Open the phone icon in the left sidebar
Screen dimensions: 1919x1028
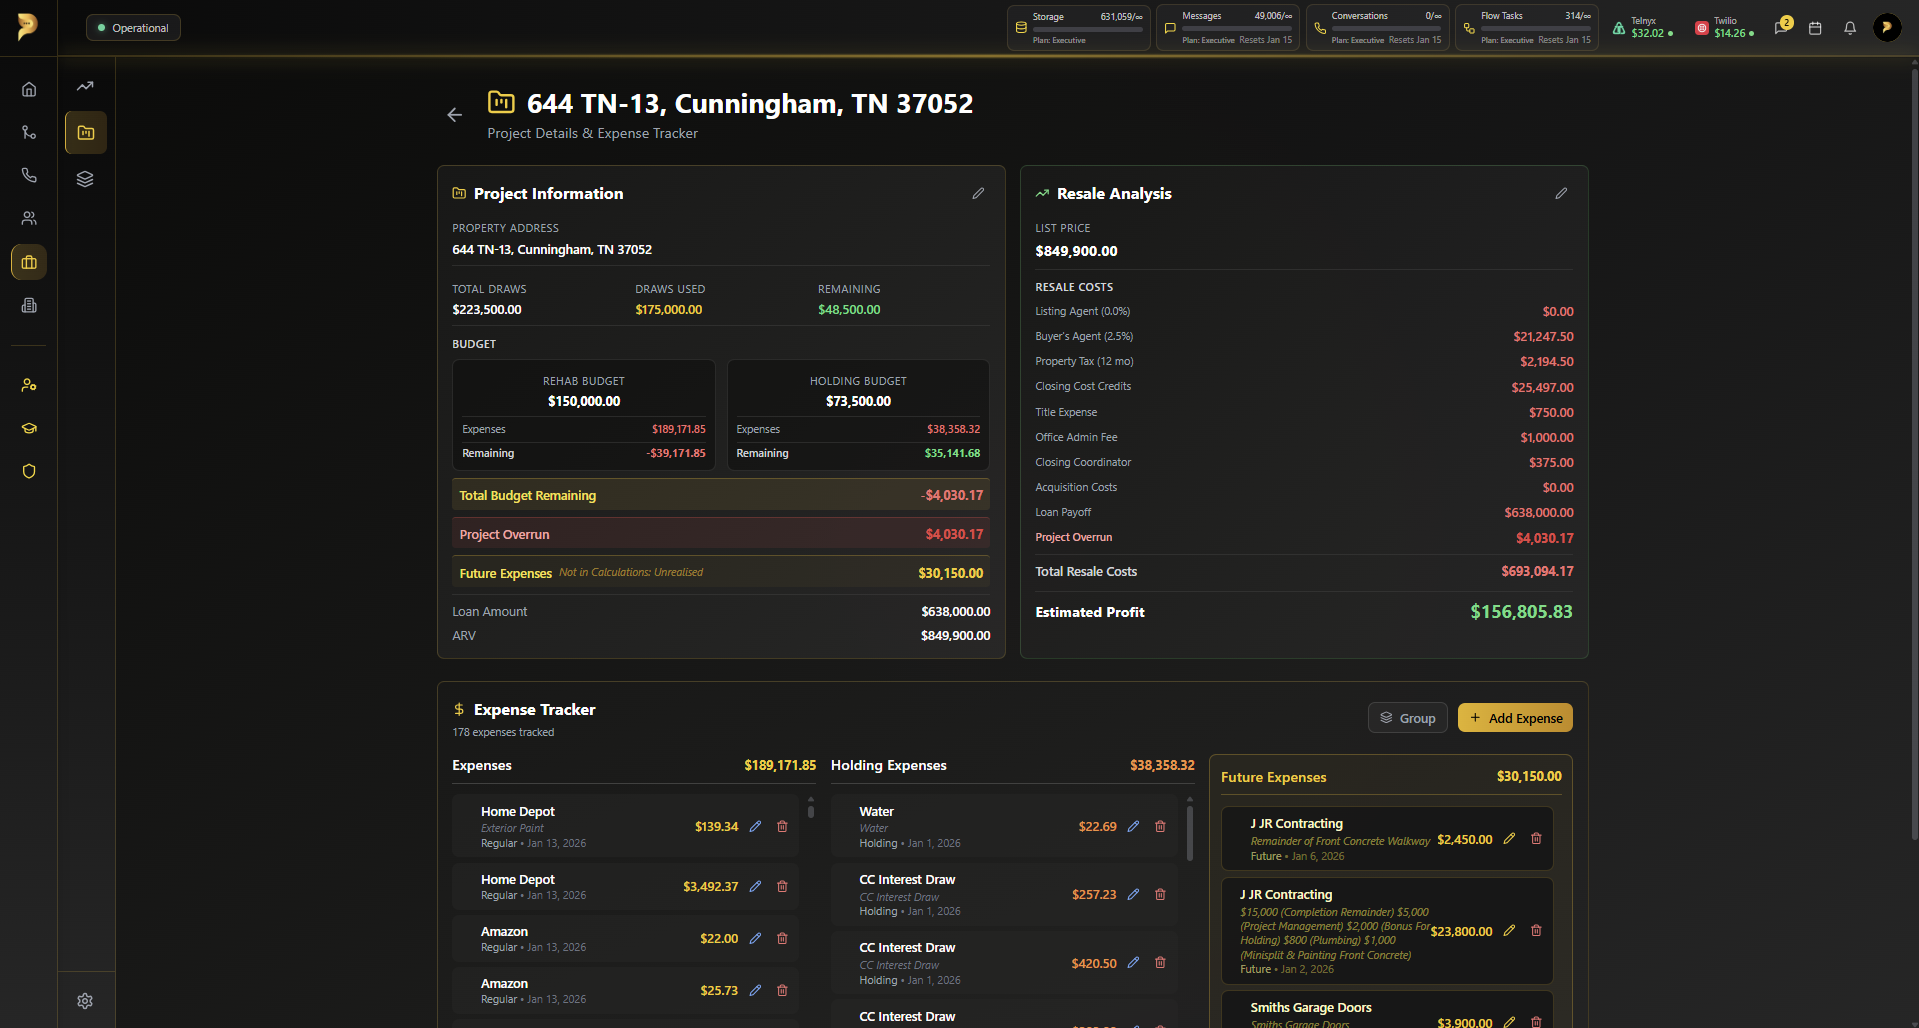click(29, 175)
